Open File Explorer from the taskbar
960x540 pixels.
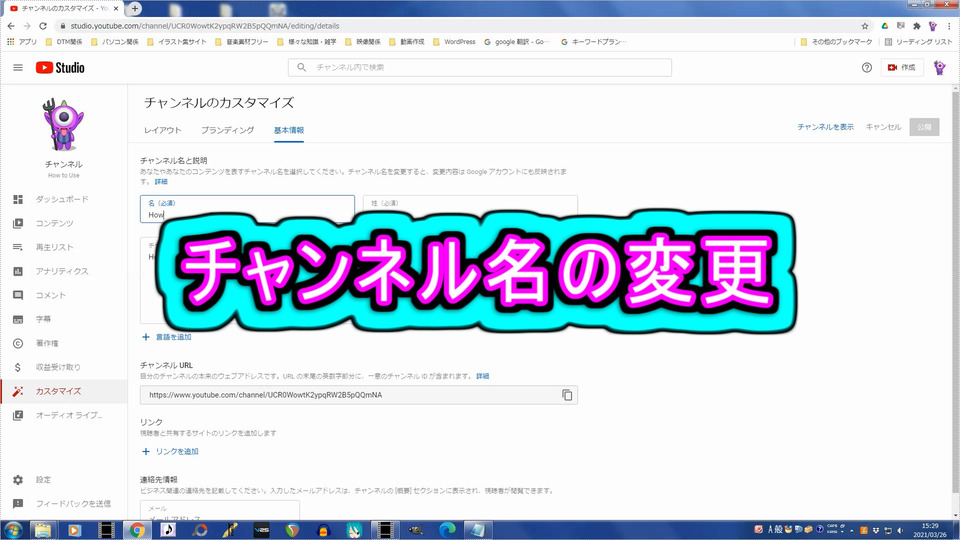[43, 530]
